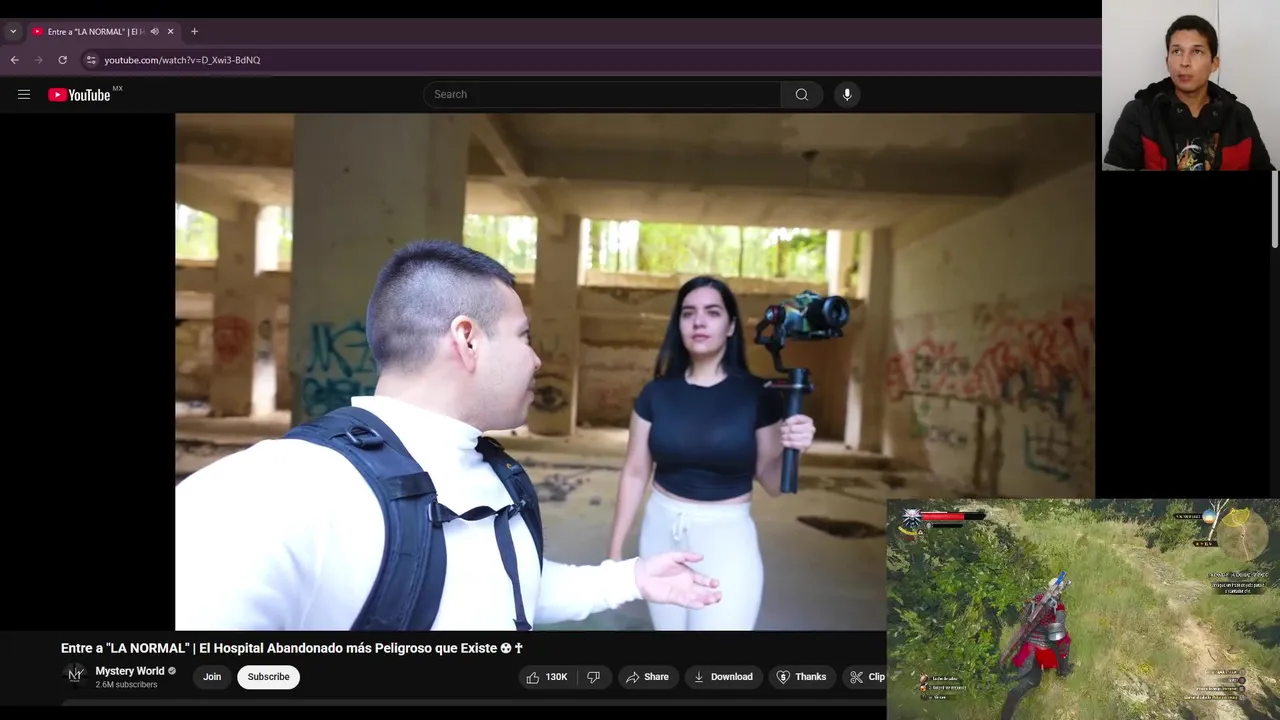
Task: Open a new browser tab
Action: pyautogui.click(x=194, y=31)
